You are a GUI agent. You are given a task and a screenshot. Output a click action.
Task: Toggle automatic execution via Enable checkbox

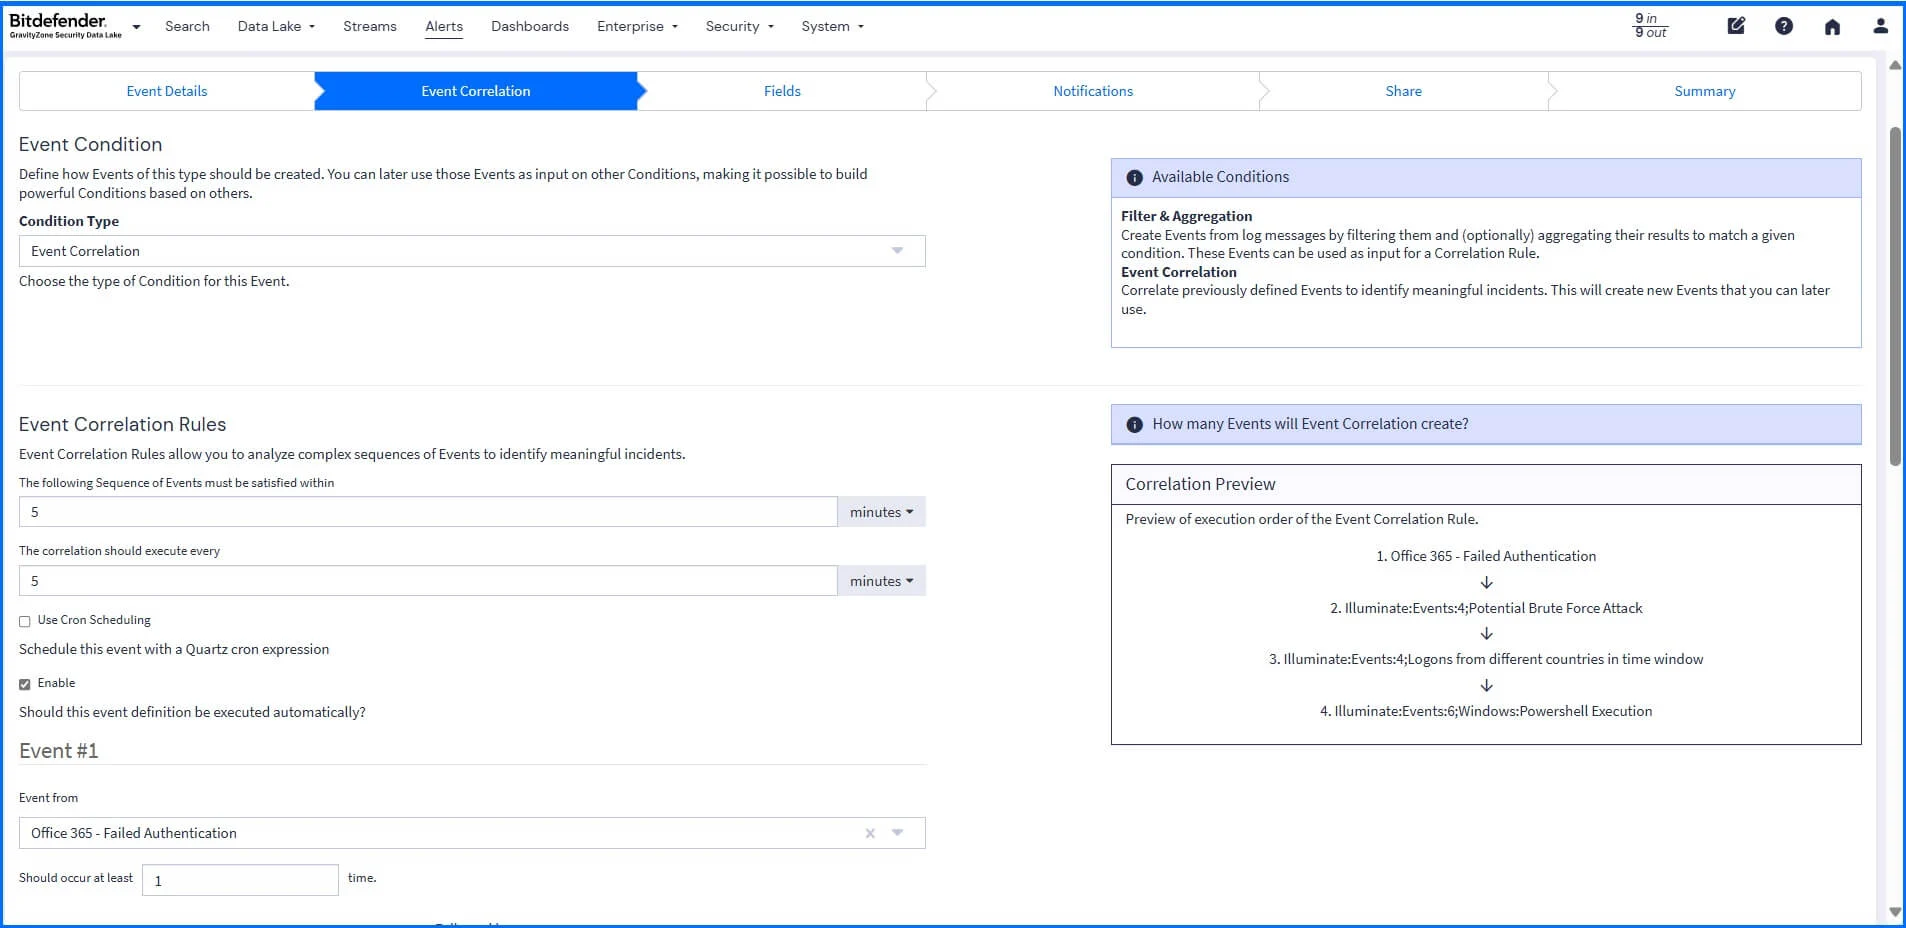24,683
